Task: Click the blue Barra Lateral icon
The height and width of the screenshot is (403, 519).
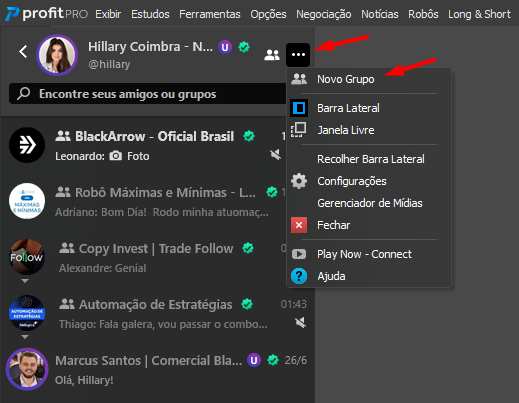Action: coord(299,108)
